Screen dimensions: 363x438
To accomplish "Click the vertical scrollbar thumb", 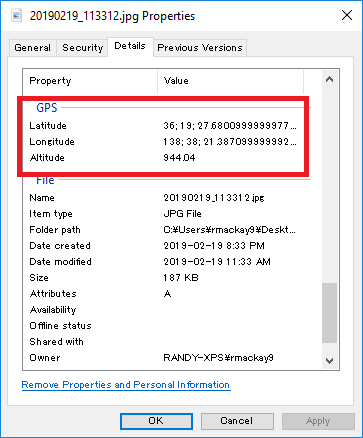I will 329,313.
